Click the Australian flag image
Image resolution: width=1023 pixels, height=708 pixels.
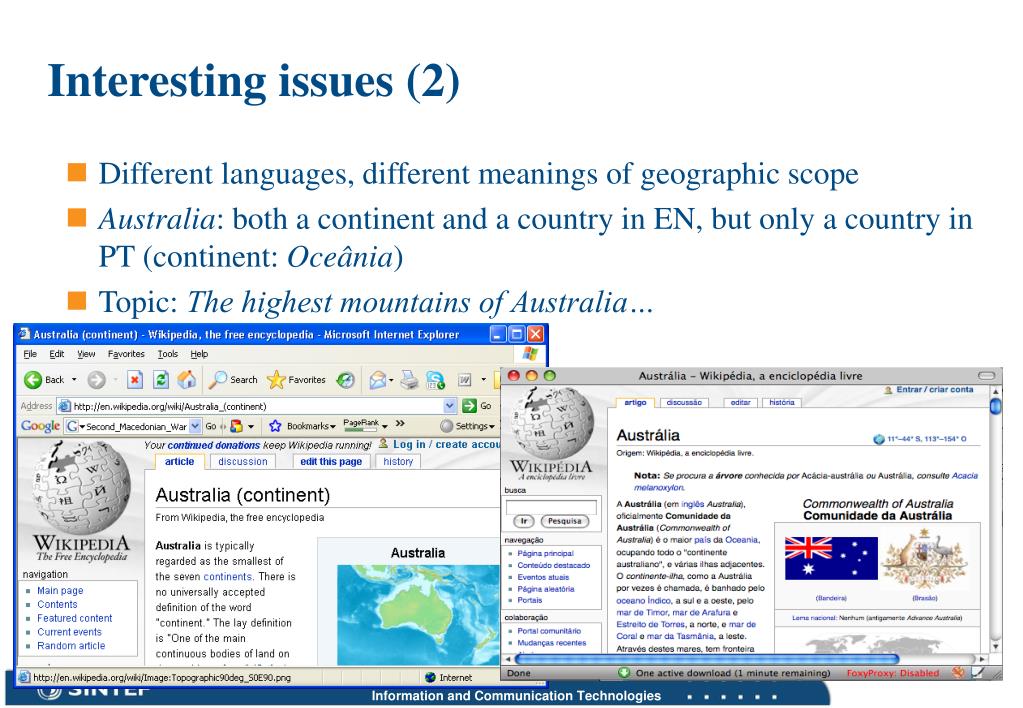tap(831, 558)
